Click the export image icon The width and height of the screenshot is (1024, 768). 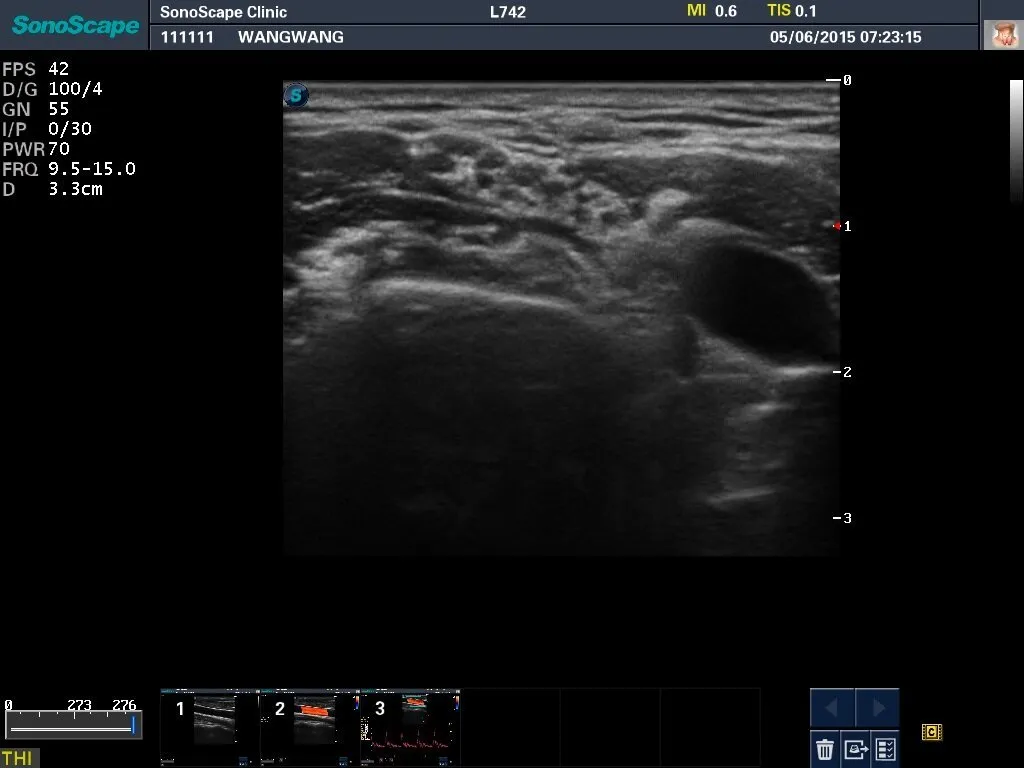[x=855, y=748]
